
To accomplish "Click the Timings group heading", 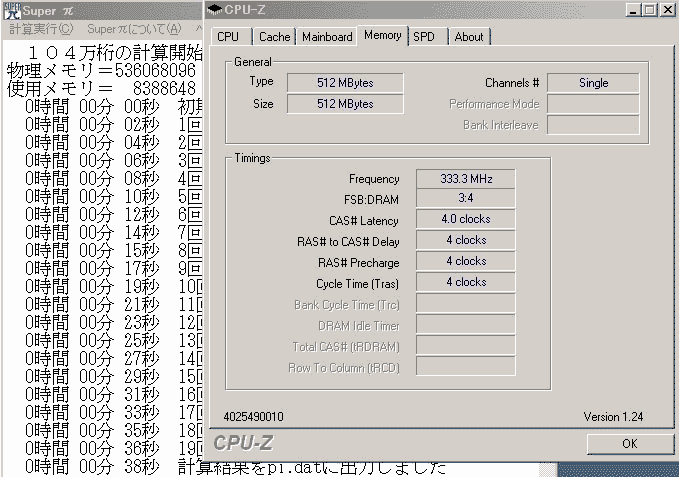I will coord(252,158).
